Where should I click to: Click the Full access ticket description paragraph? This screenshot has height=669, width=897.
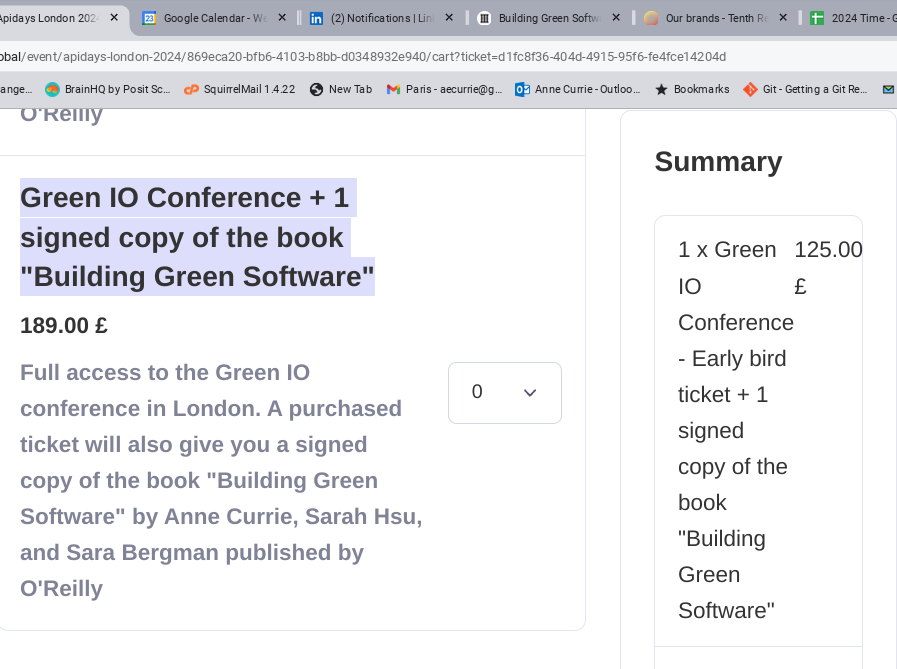coord(221,480)
